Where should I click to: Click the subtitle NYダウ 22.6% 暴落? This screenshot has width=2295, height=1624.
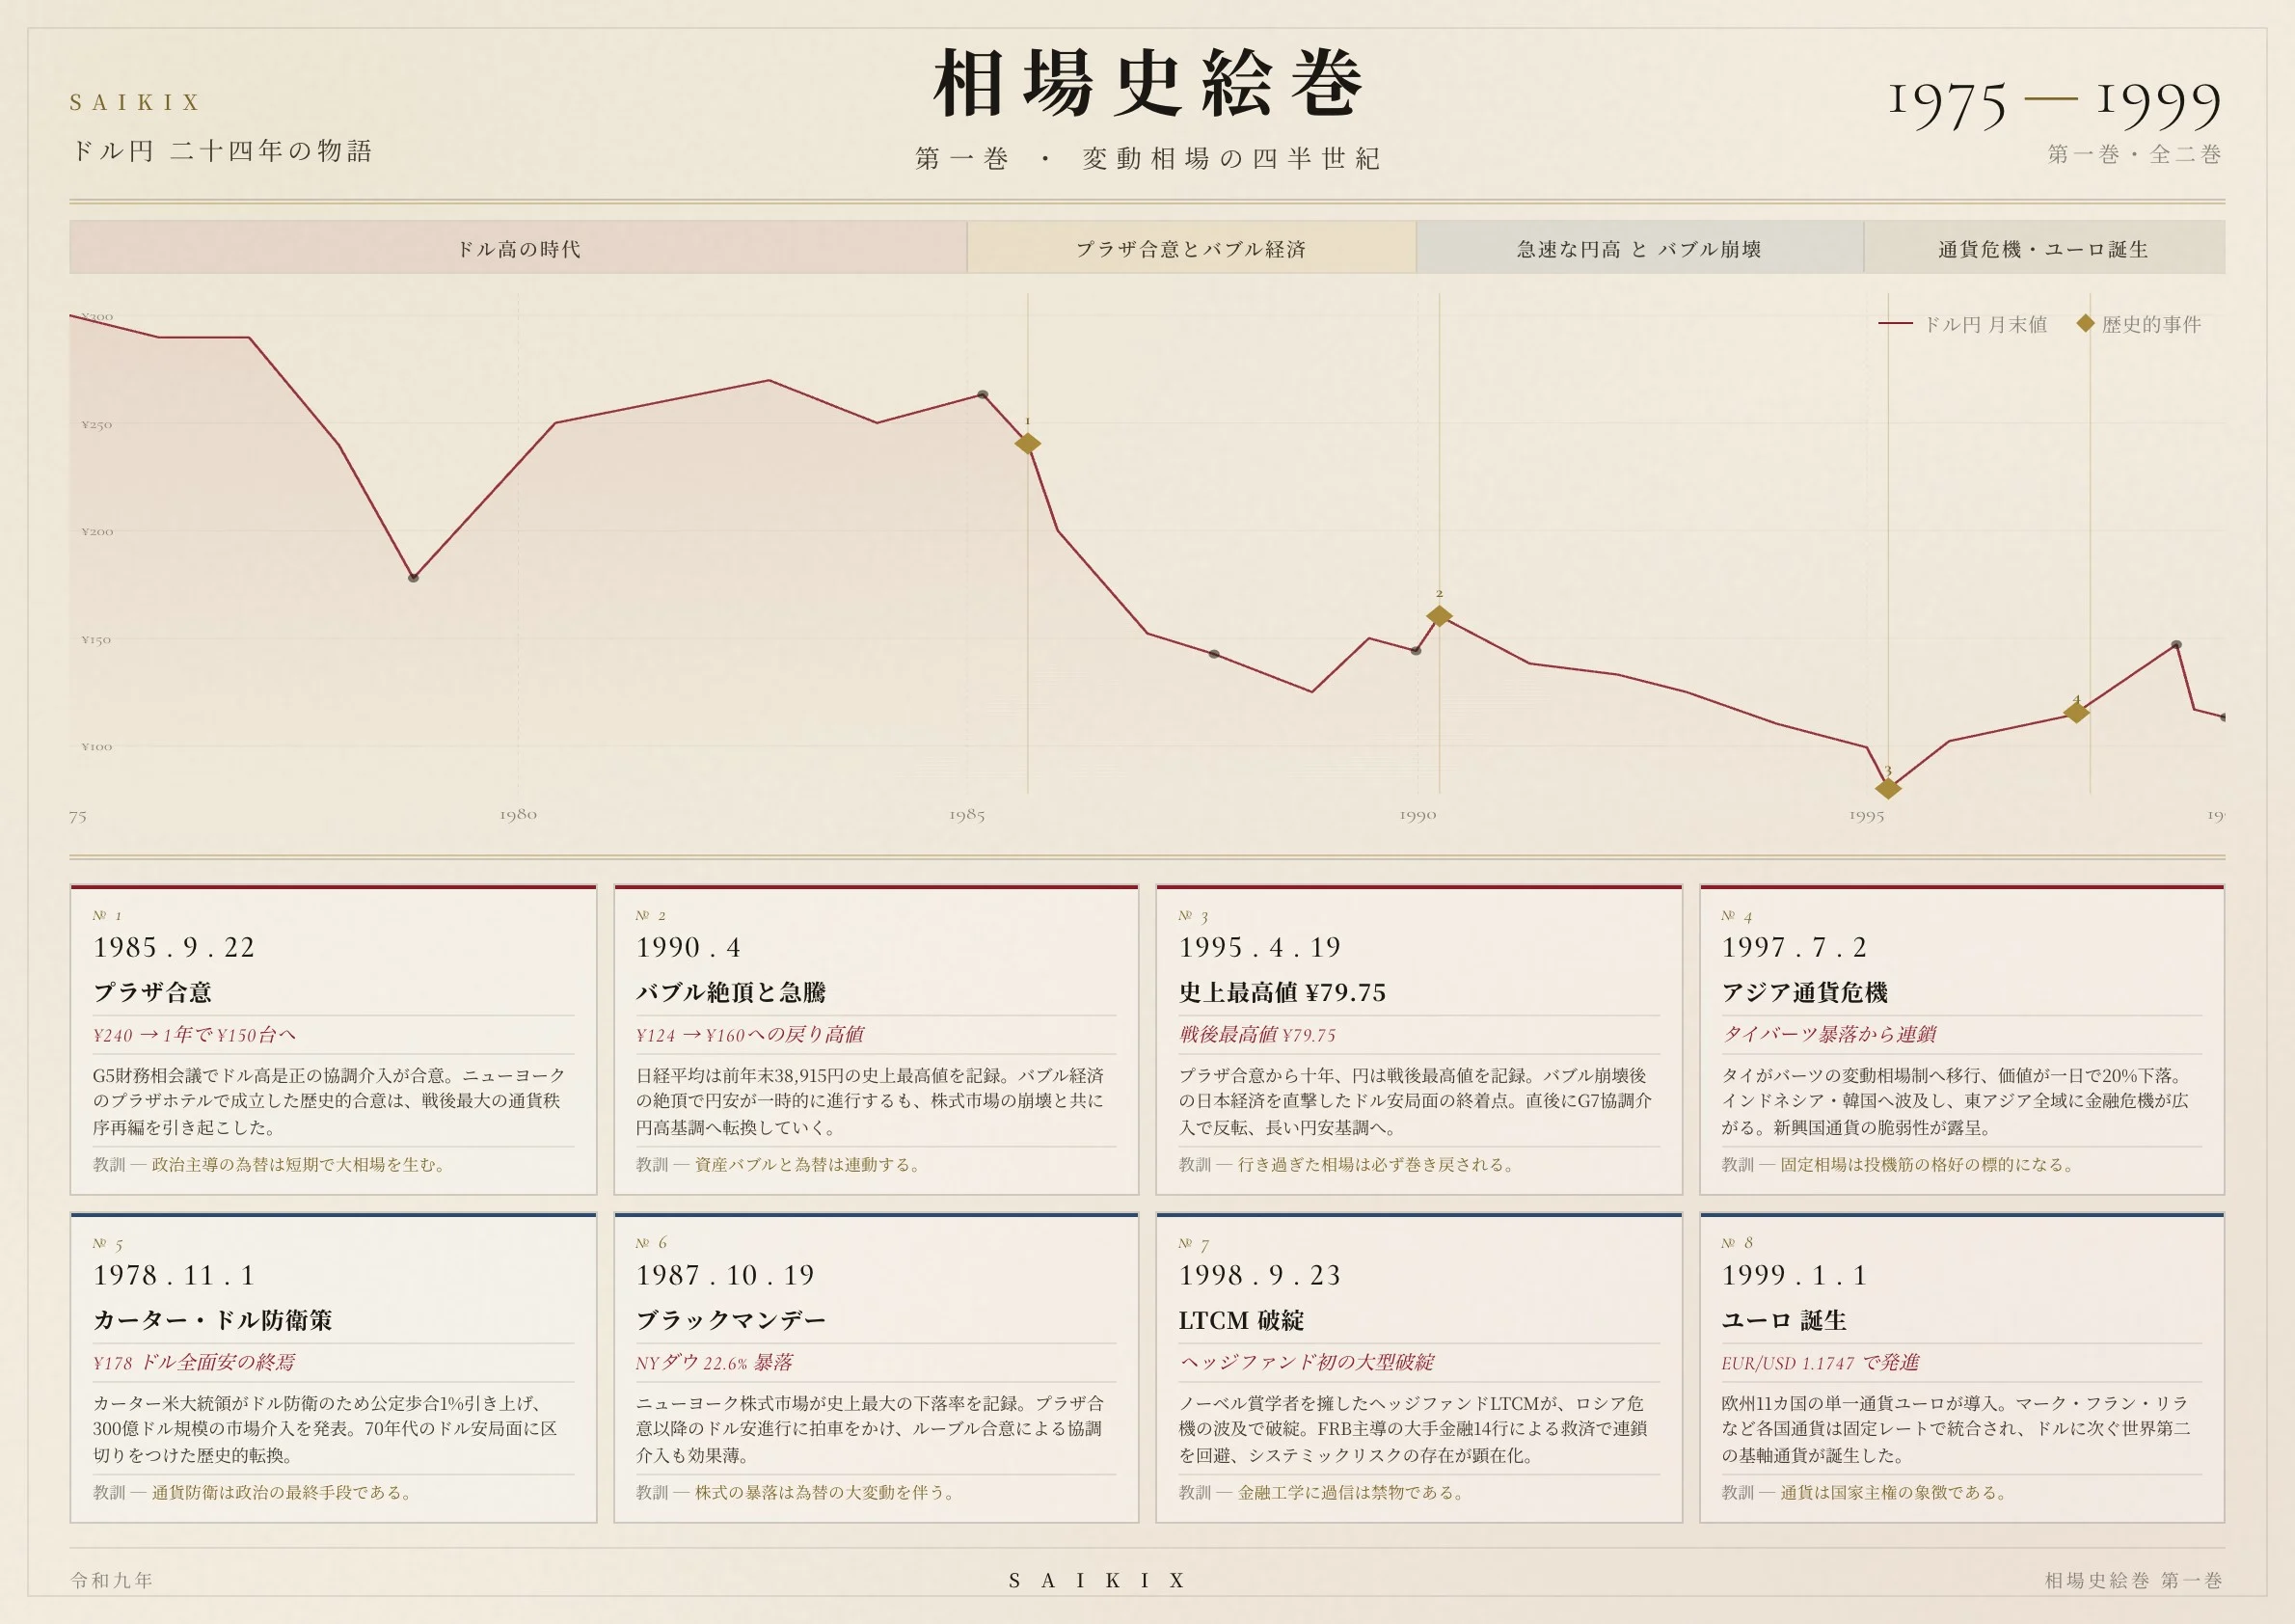coord(714,1363)
